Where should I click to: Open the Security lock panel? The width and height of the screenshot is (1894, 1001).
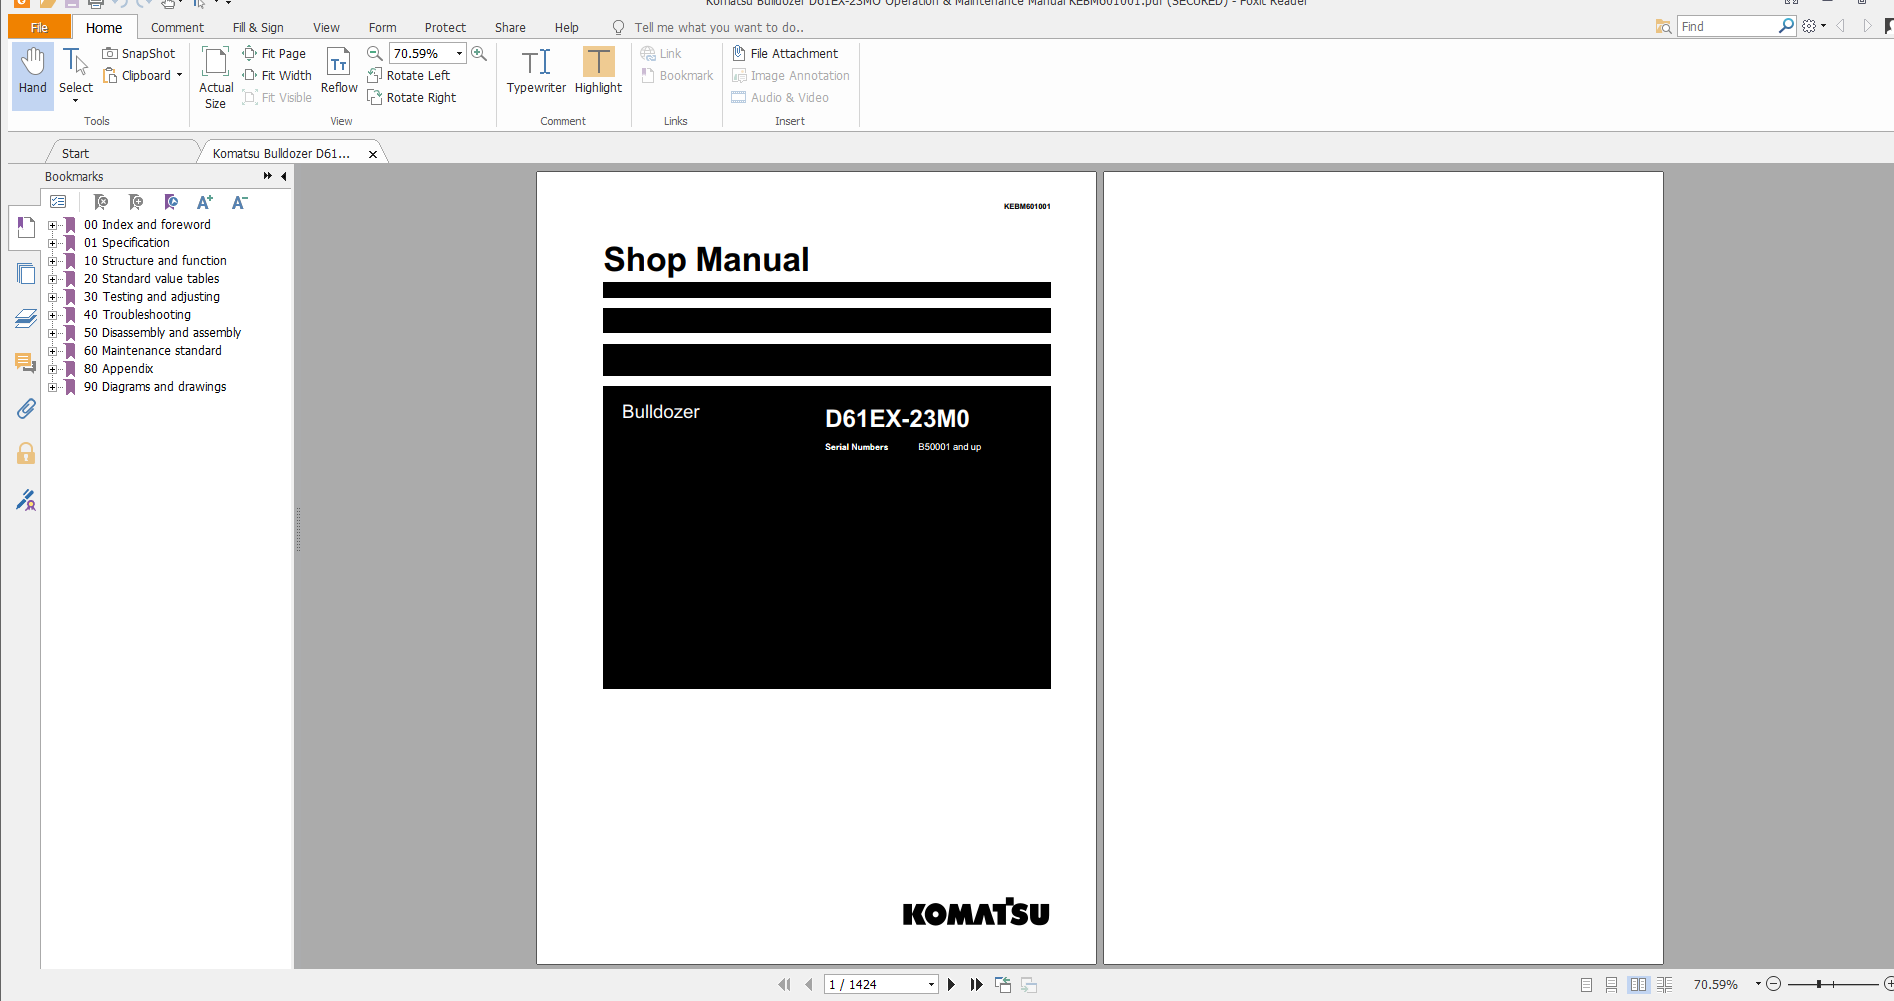pos(26,454)
